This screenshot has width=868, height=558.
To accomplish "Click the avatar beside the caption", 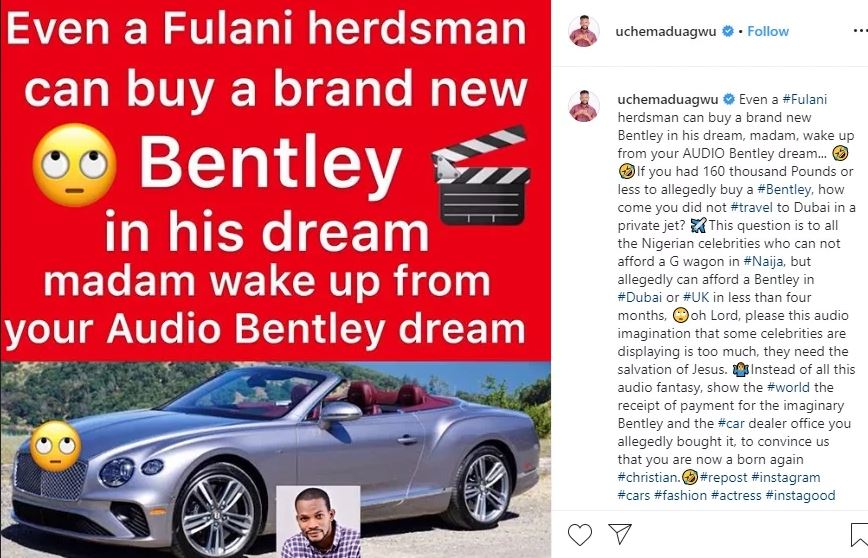I will pyautogui.click(x=584, y=105).
